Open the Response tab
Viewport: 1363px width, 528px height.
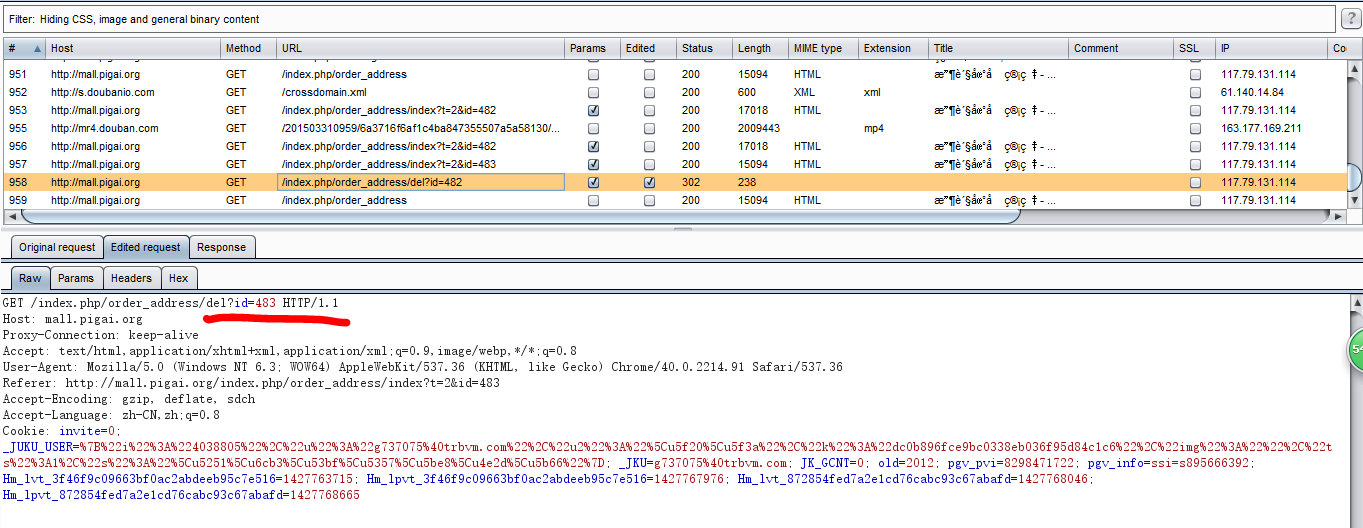click(x=221, y=247)
